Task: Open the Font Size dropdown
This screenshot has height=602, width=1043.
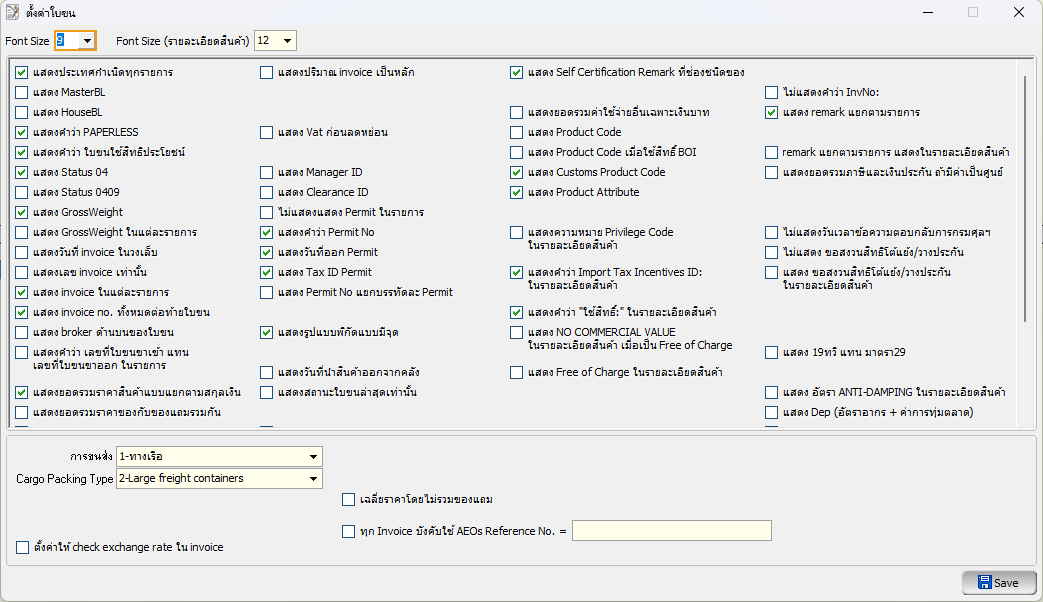Action: point(87,40)
